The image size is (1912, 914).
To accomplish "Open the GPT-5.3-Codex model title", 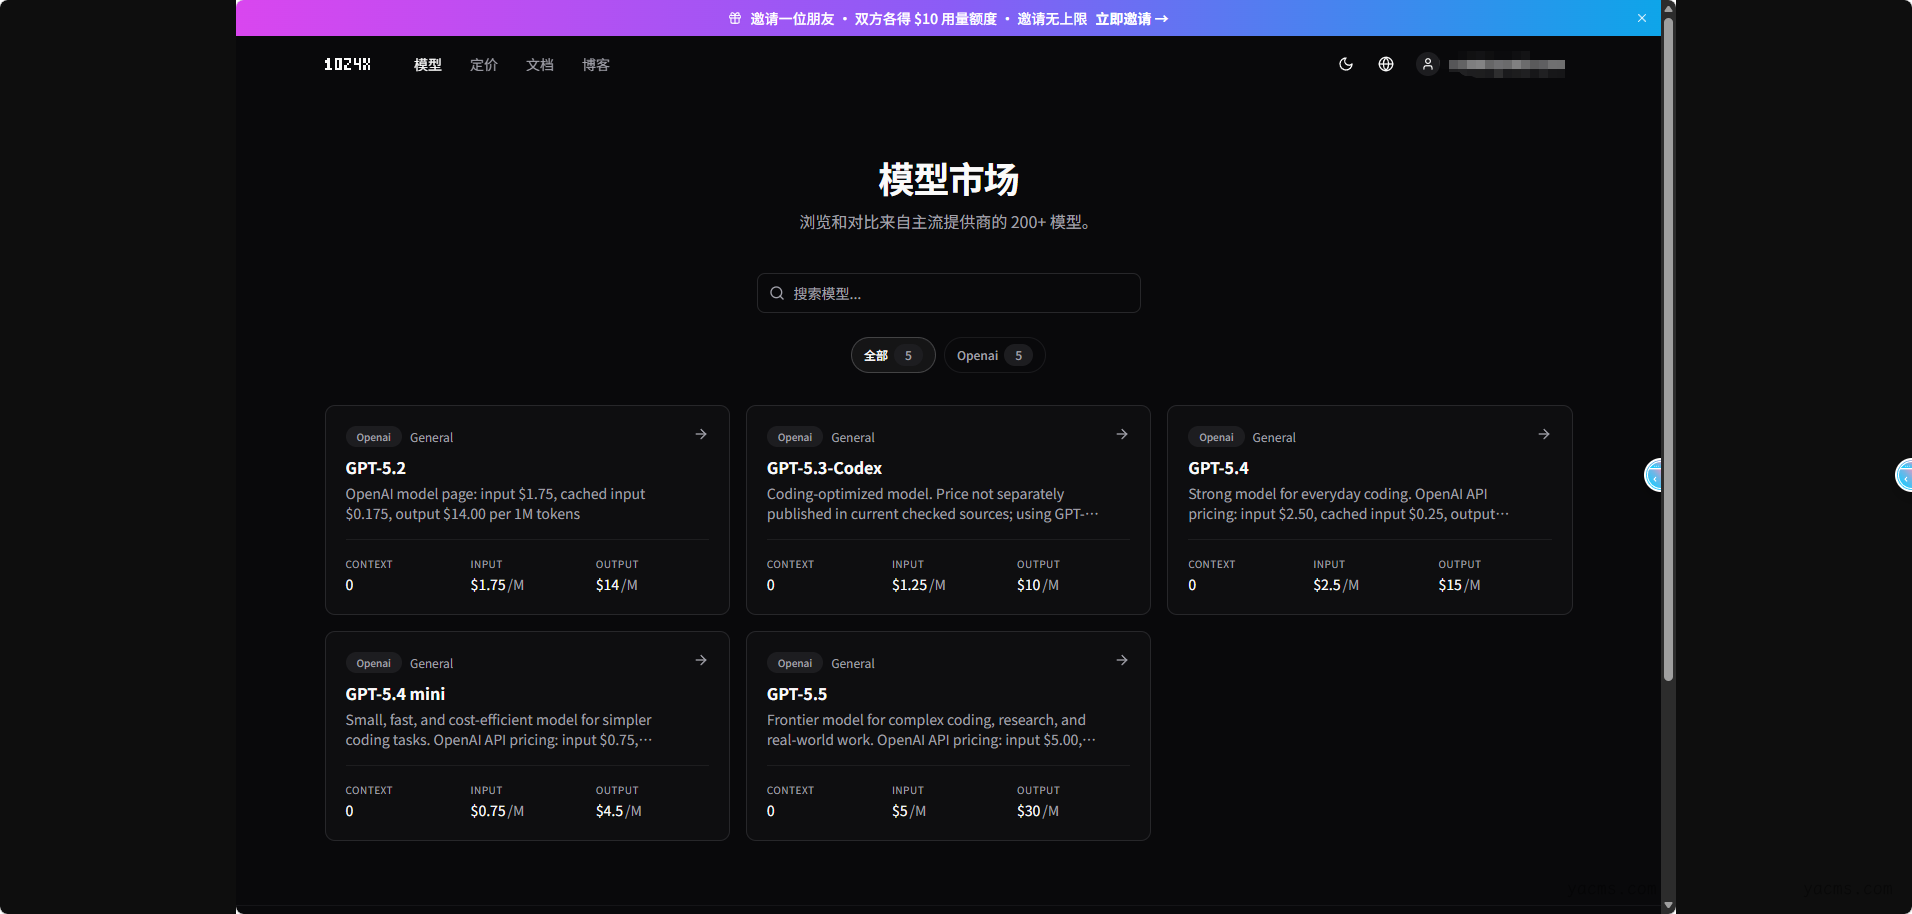I will [x=824, y=468].
